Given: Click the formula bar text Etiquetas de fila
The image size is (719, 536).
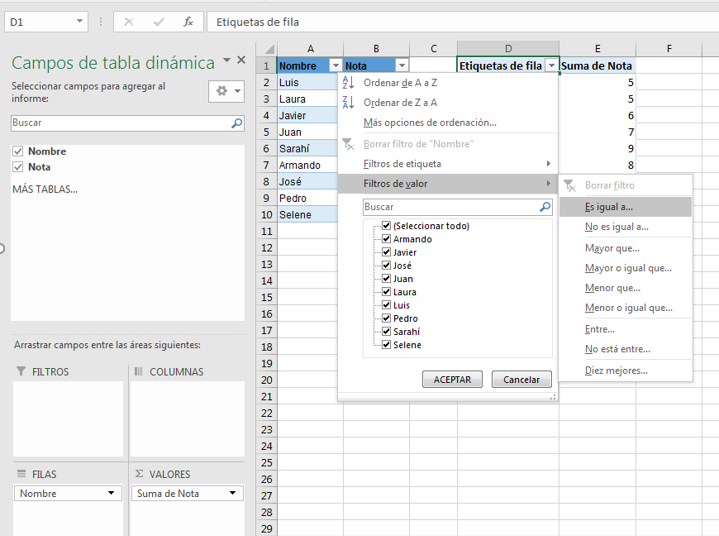Looking at the screenshot, I should point(258,22).
